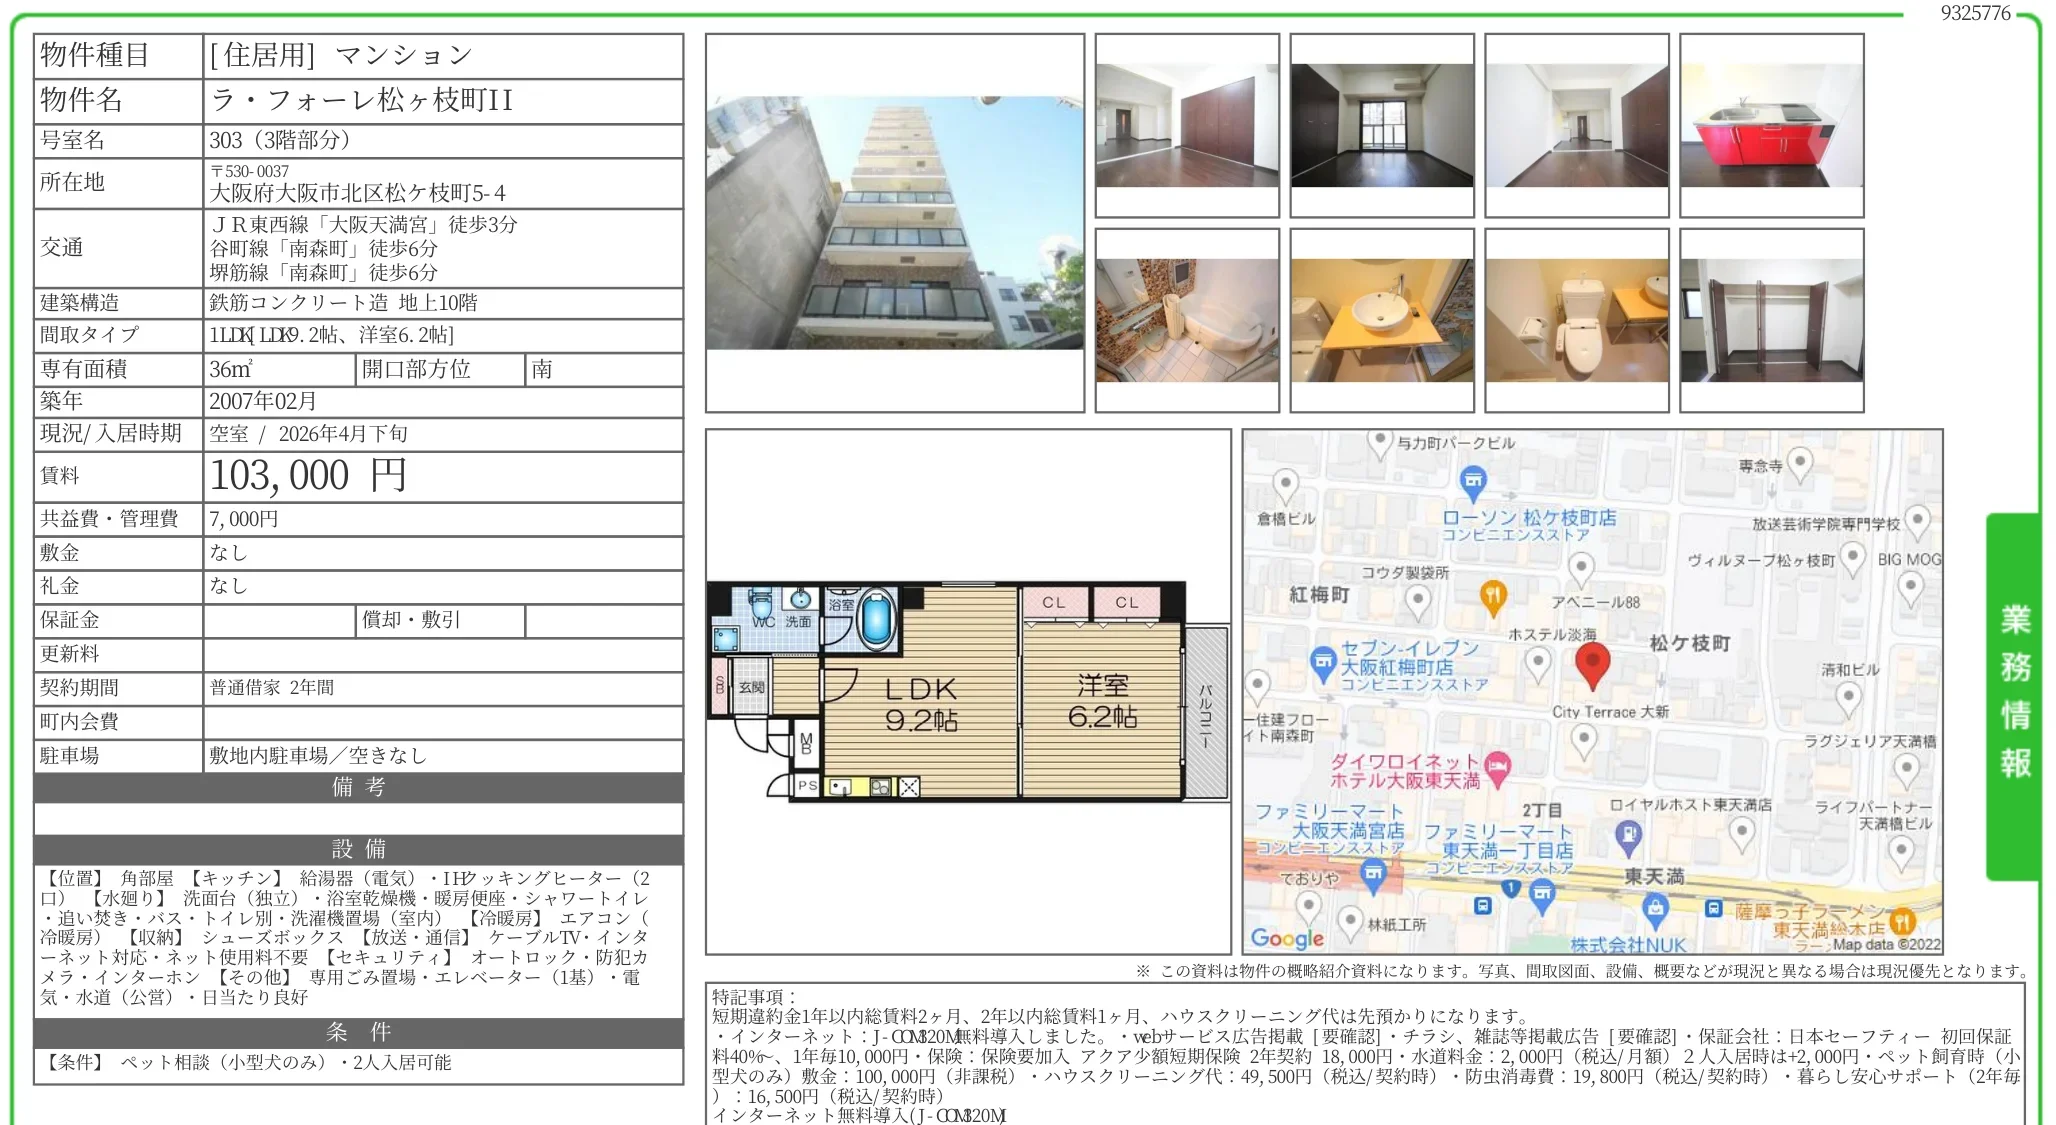Click the orange restaurant icon near 紅梅町
This screenshot has width=2056, height=1125.
[x=1493, y=595]
